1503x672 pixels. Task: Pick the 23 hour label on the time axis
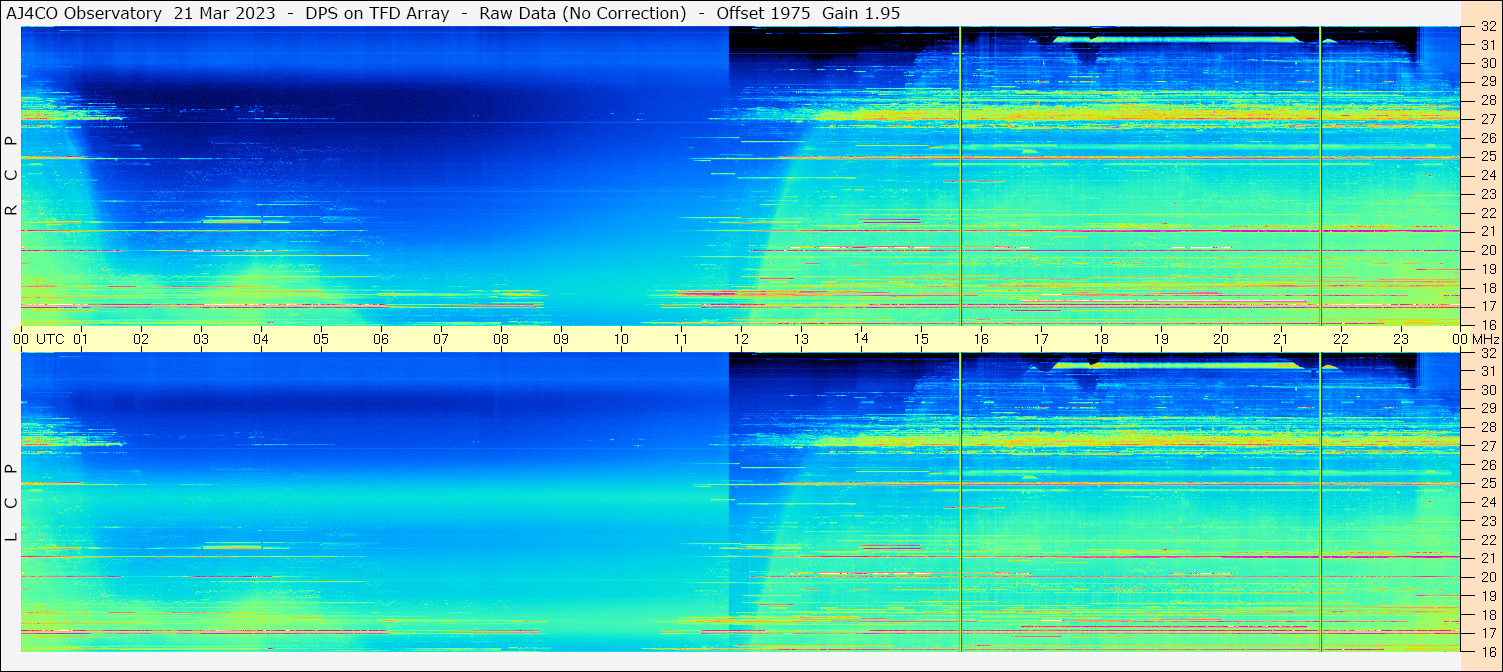pos(1401,339)
